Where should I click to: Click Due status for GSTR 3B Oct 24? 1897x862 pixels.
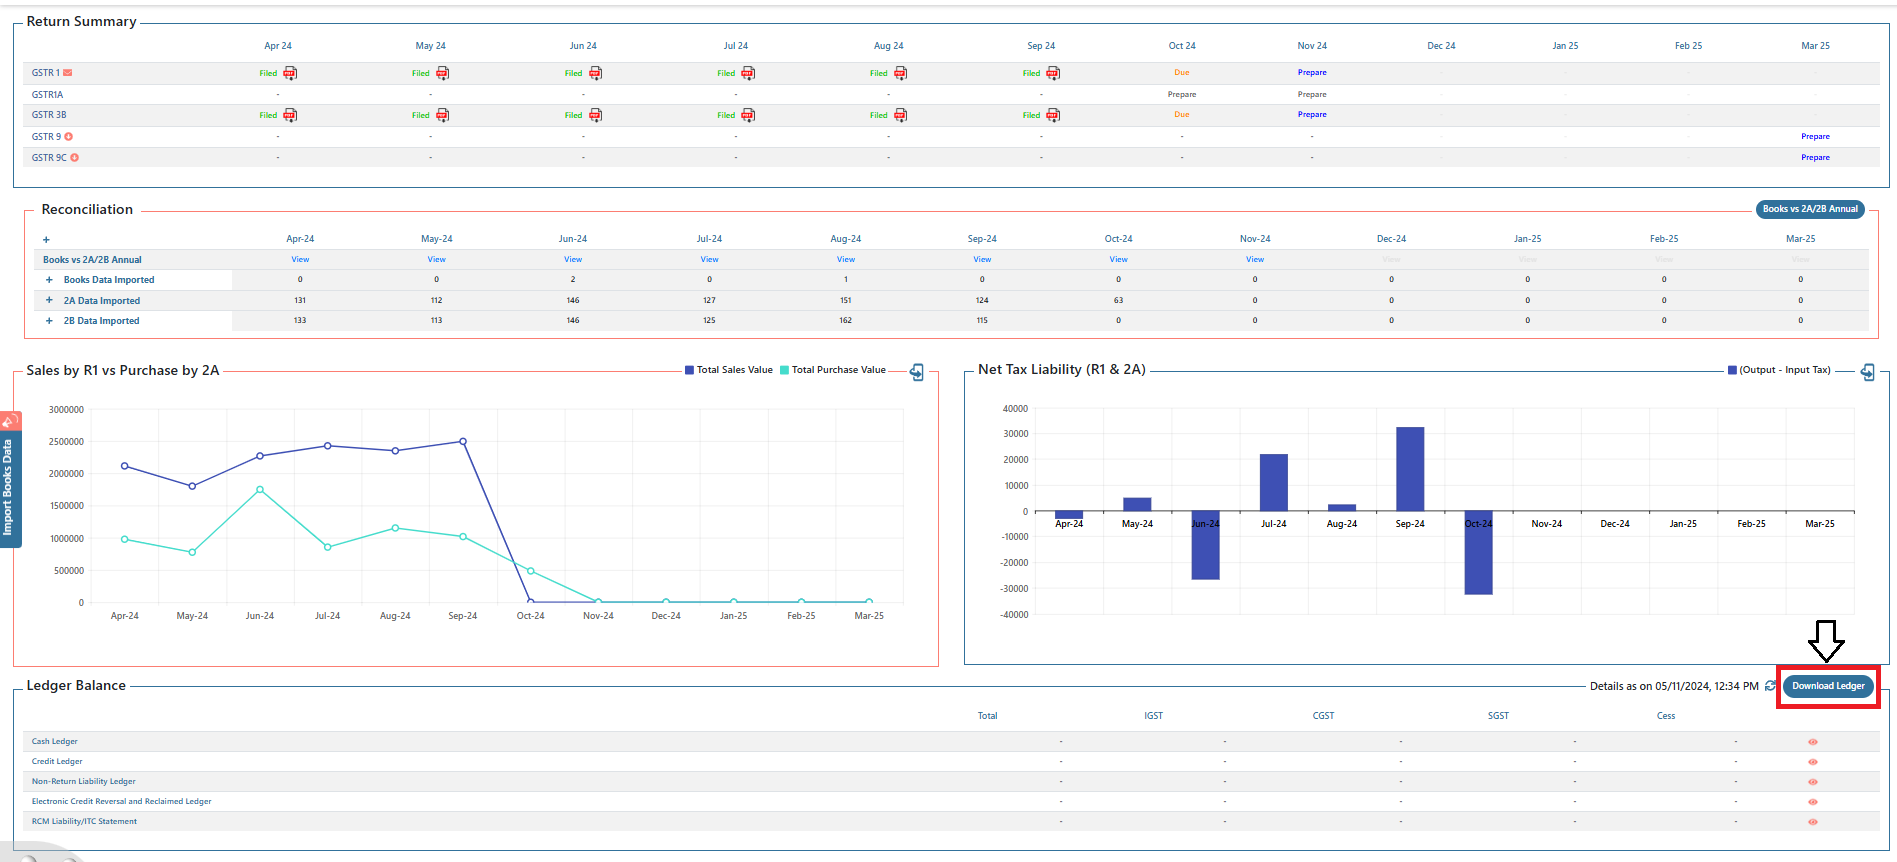(x=1182, y=115)
